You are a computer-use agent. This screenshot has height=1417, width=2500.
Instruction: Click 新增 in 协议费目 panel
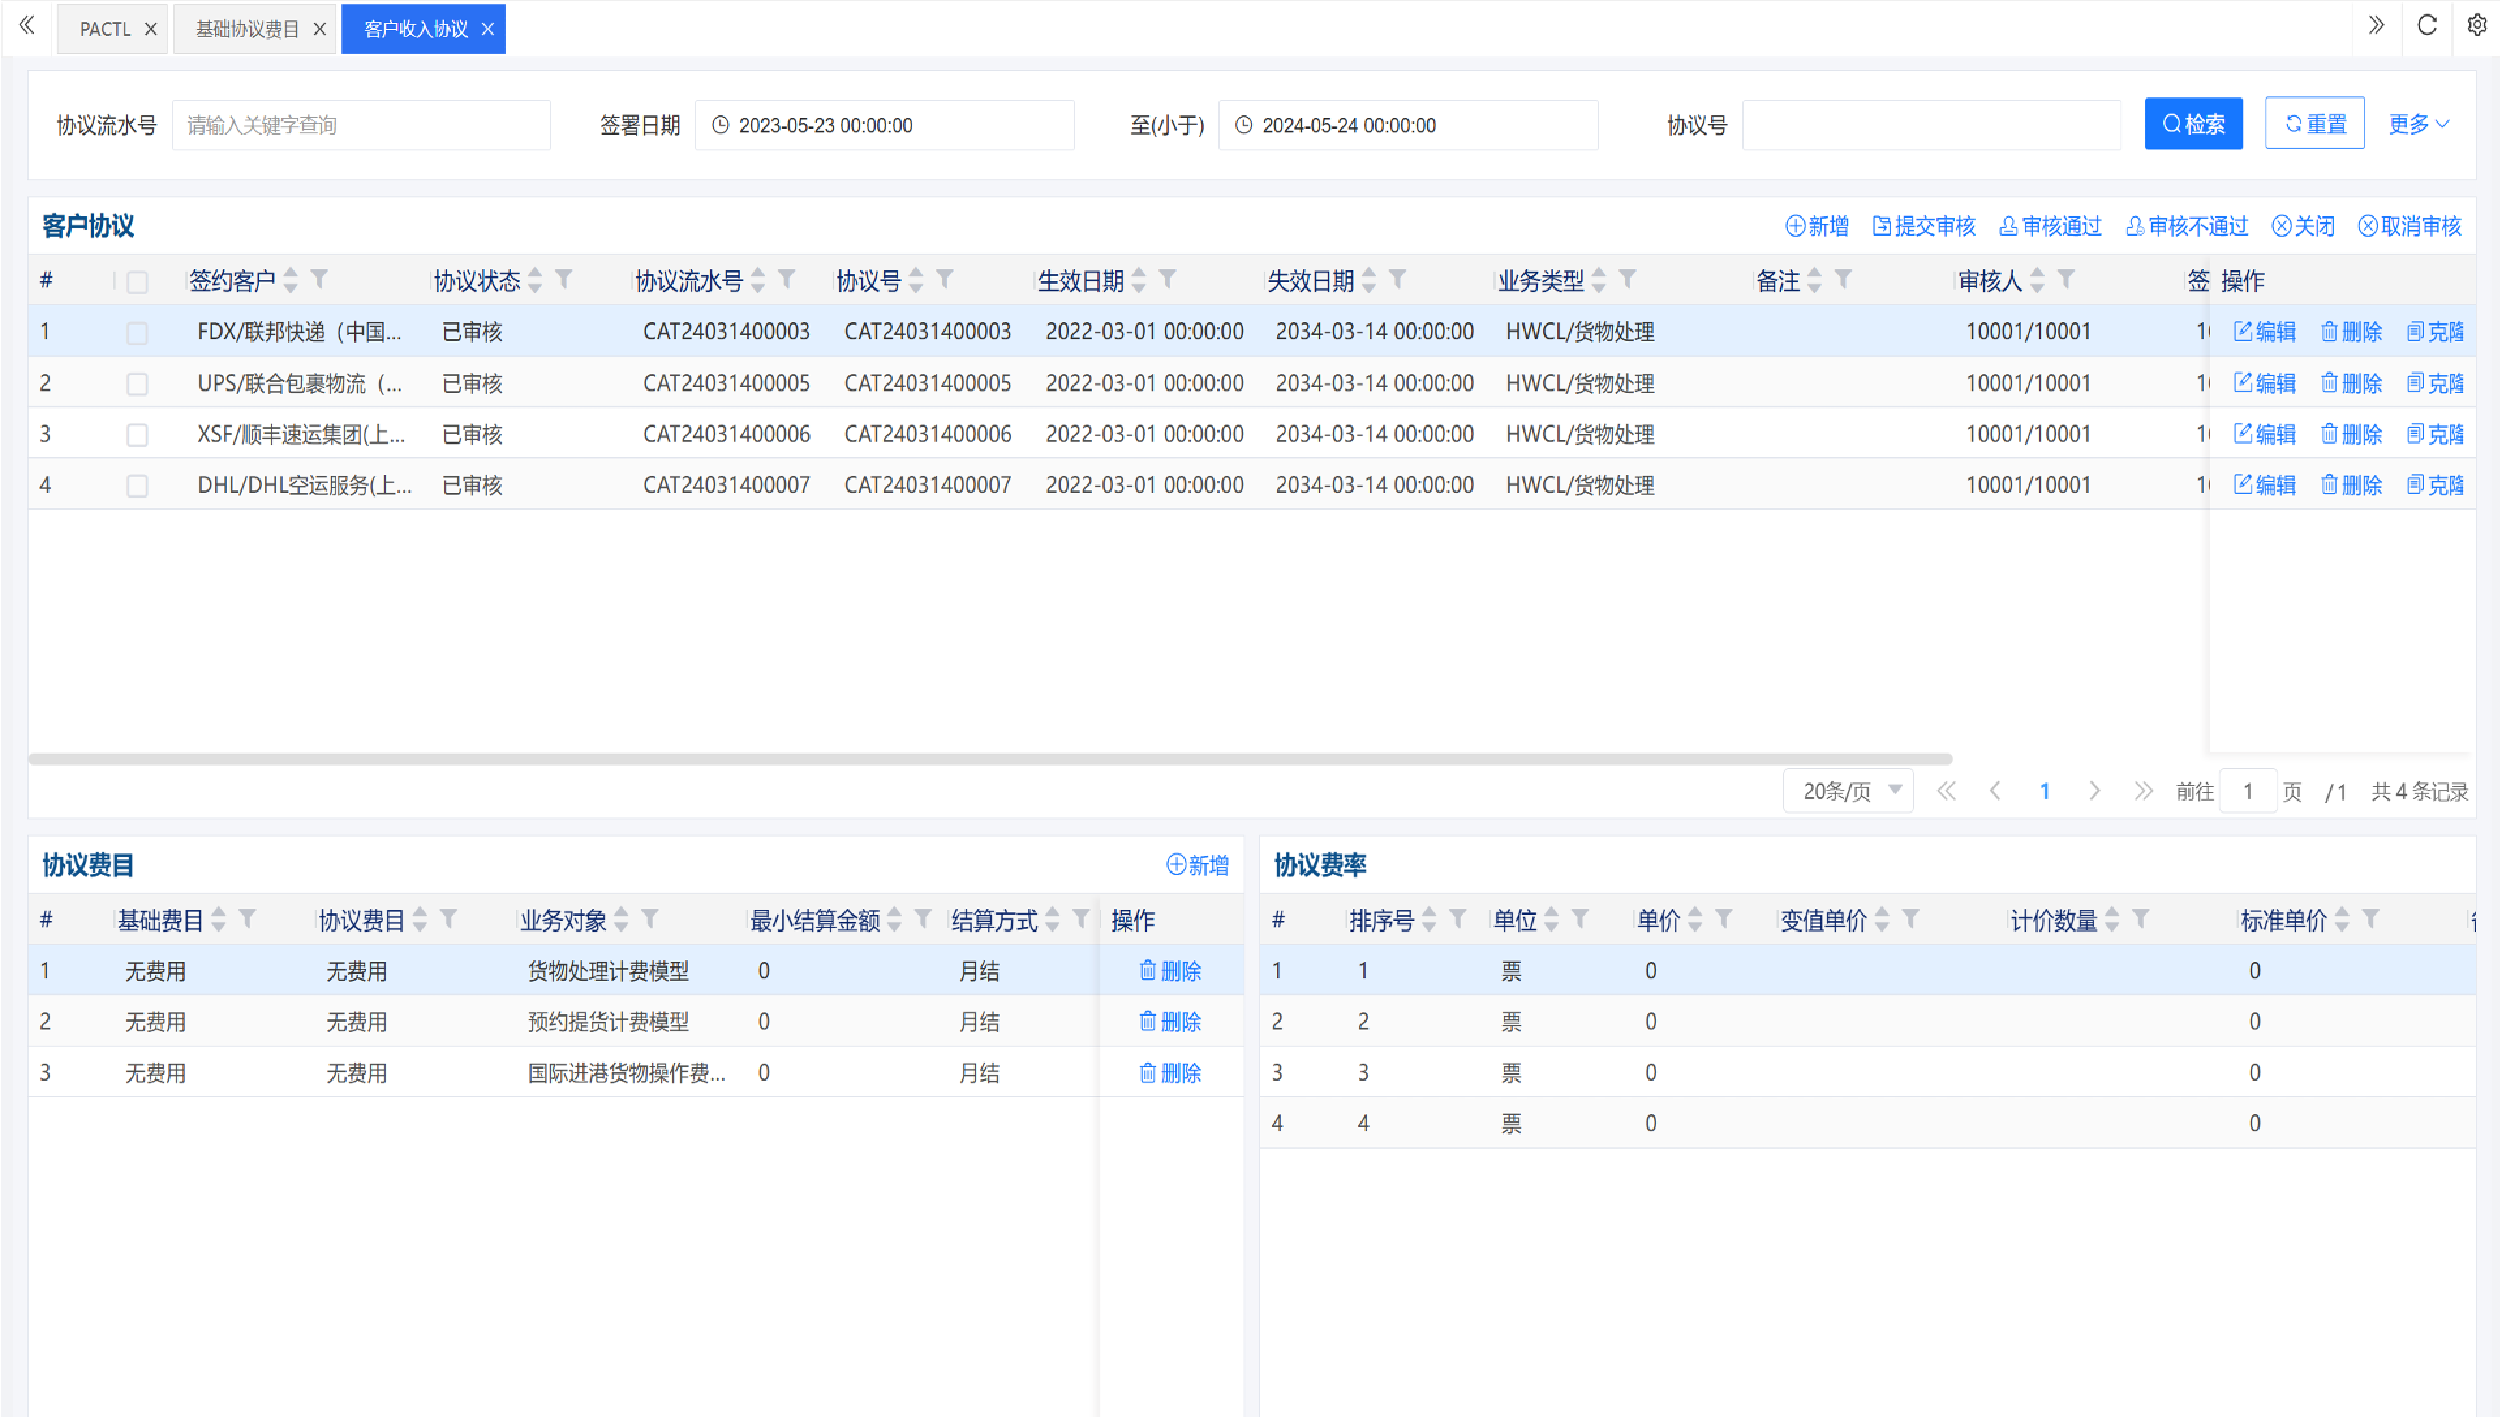coord(1198,865)
